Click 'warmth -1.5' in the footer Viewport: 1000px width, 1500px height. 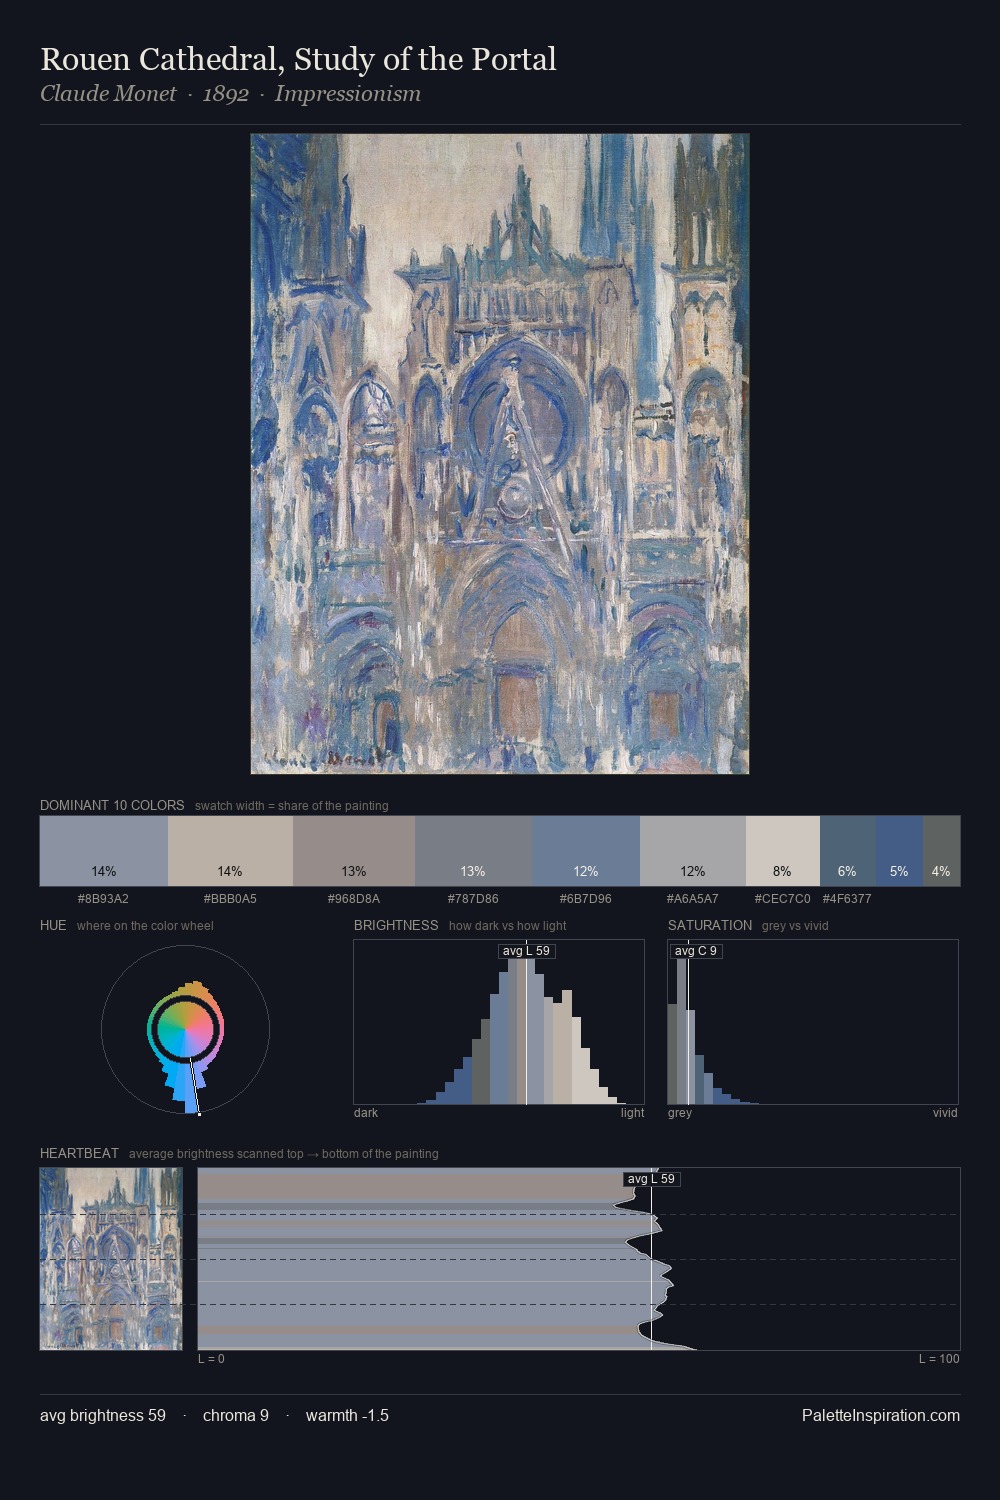pos(347,1415)
